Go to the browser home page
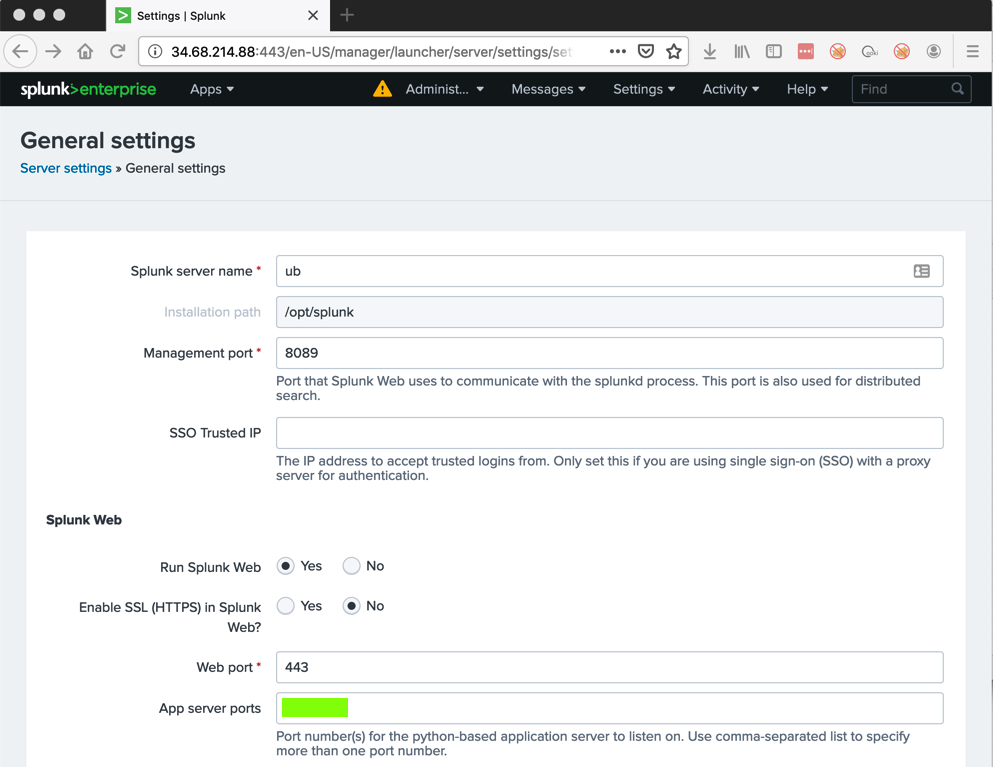Screen dimensions: 993x767 click(x=85, y=51)
